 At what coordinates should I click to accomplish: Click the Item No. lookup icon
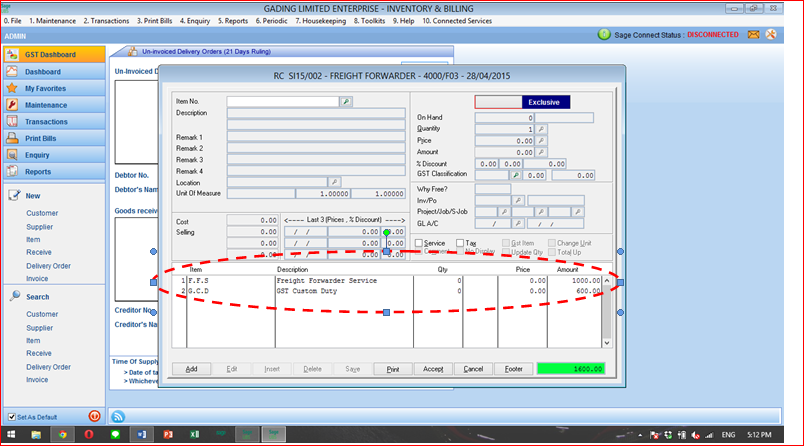[346, 102]
